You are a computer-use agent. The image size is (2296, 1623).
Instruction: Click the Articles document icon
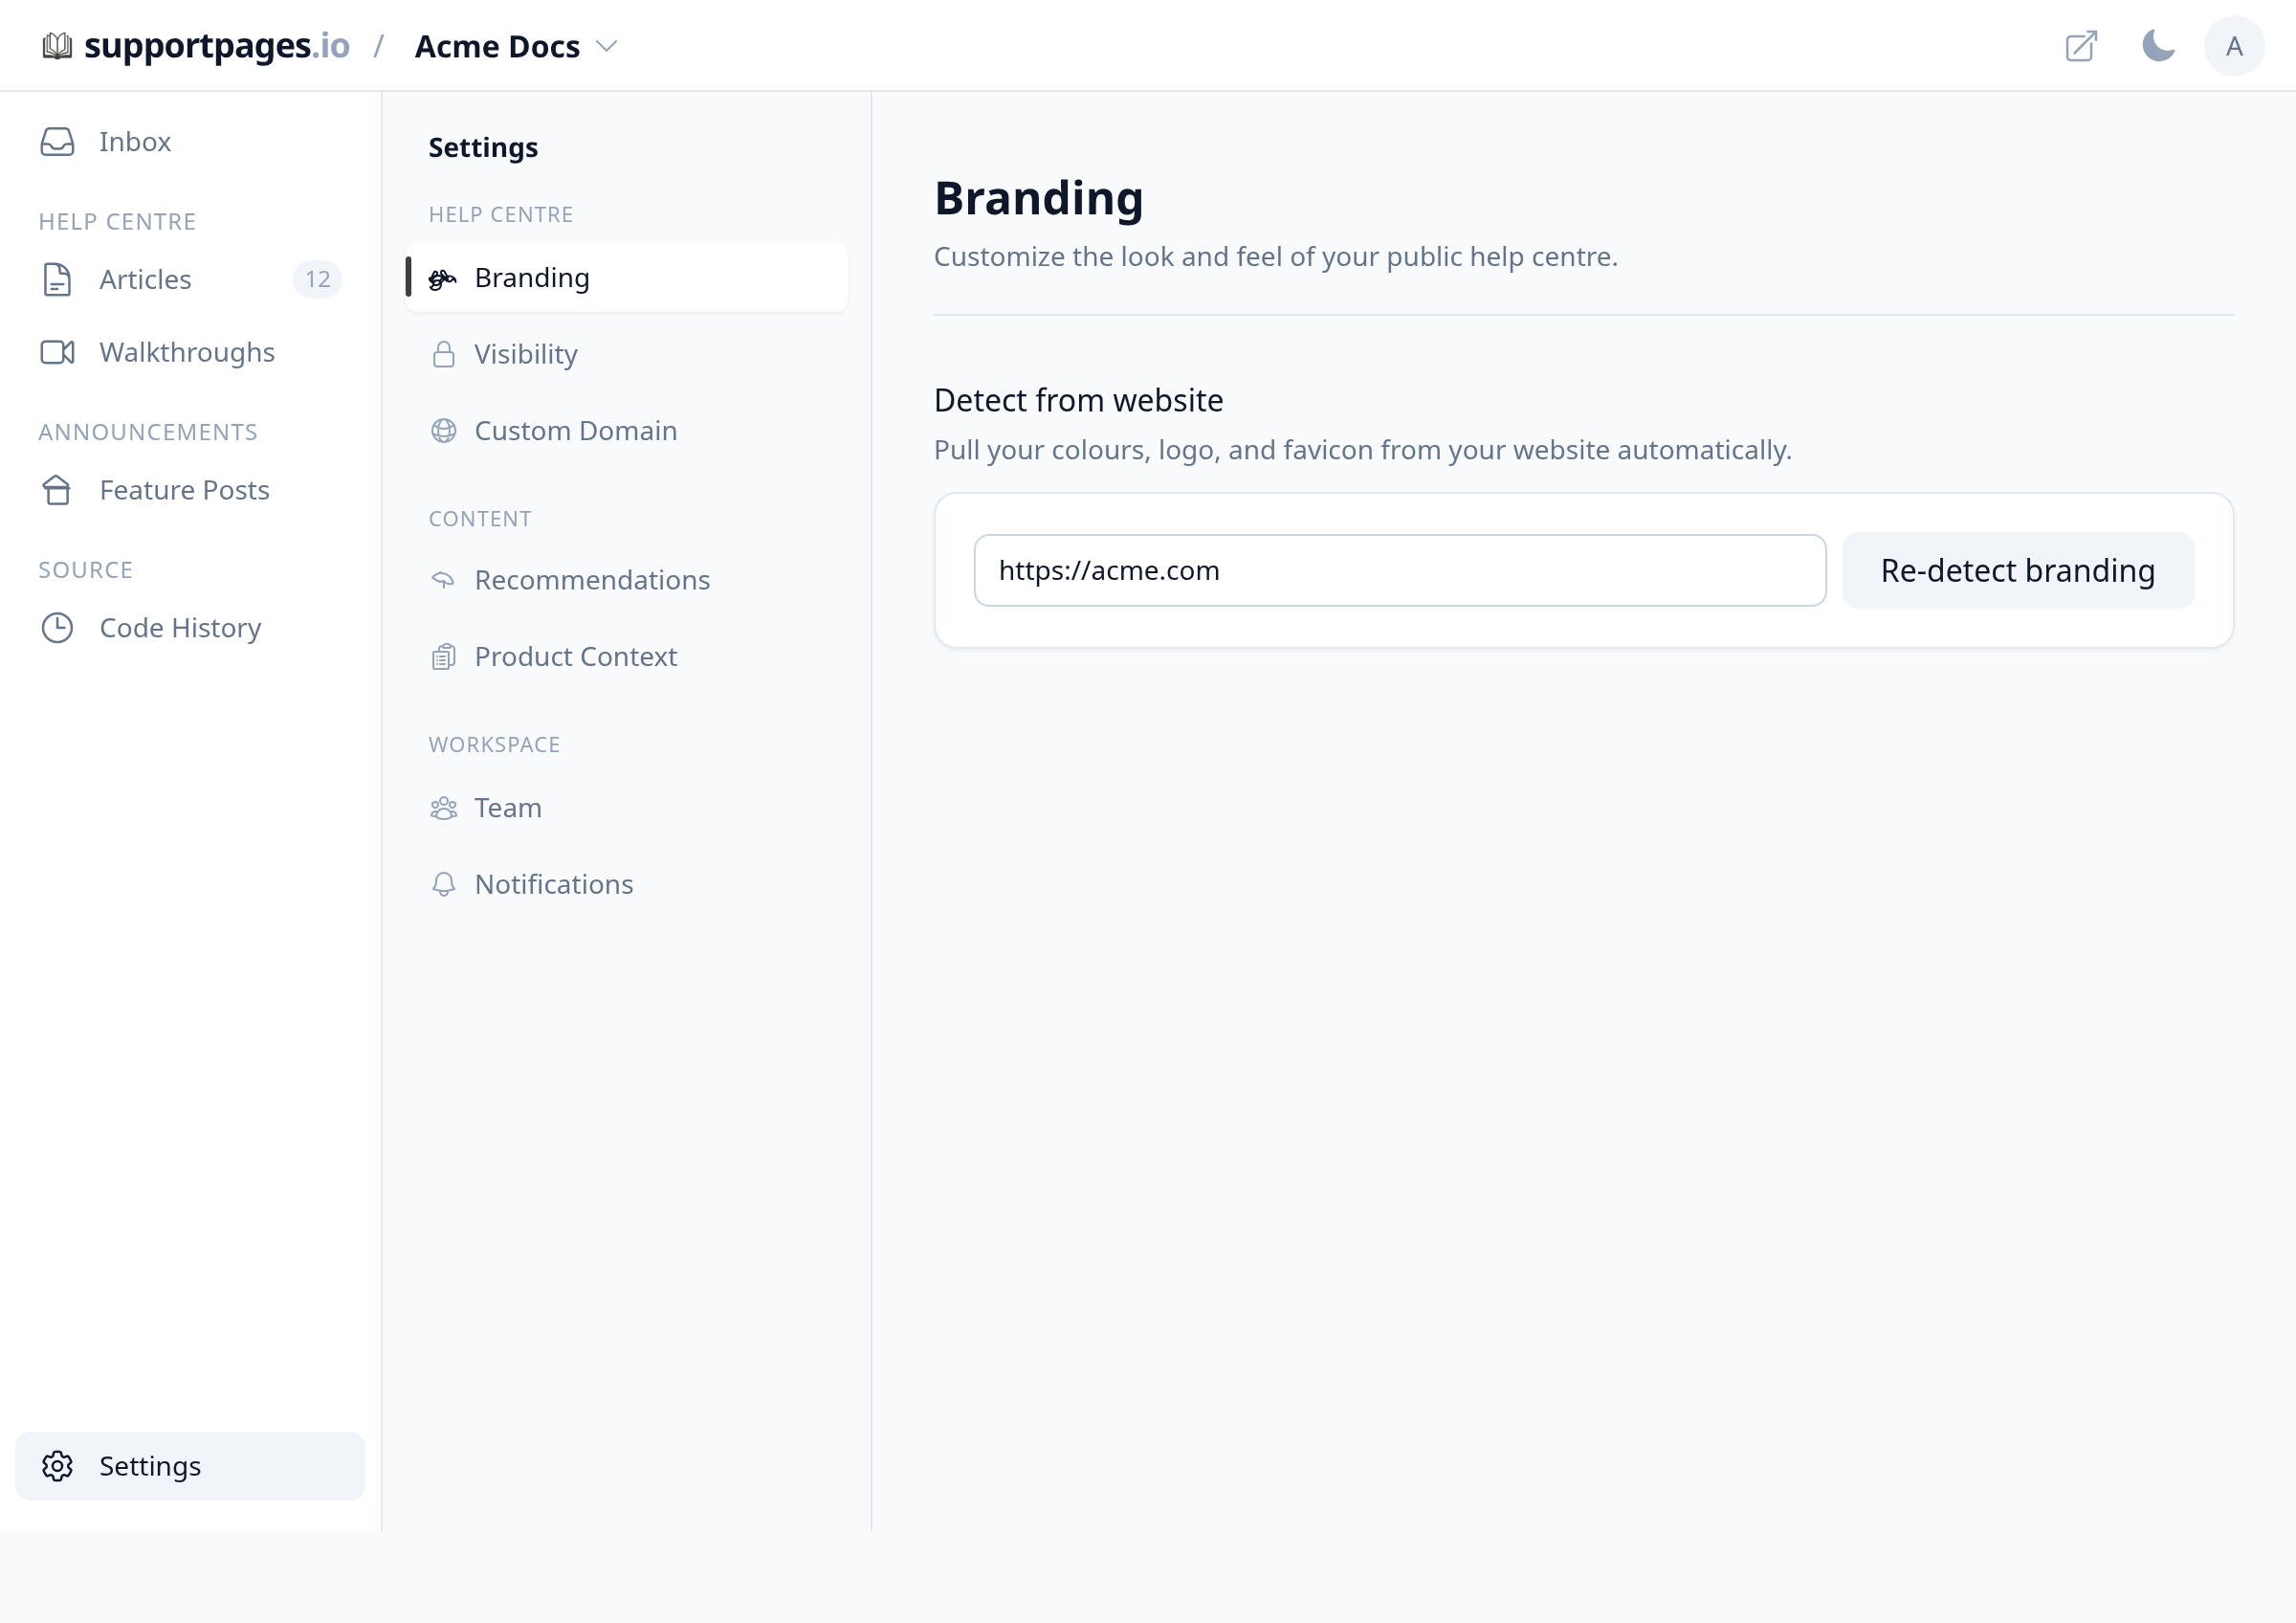tap(57, 280)
